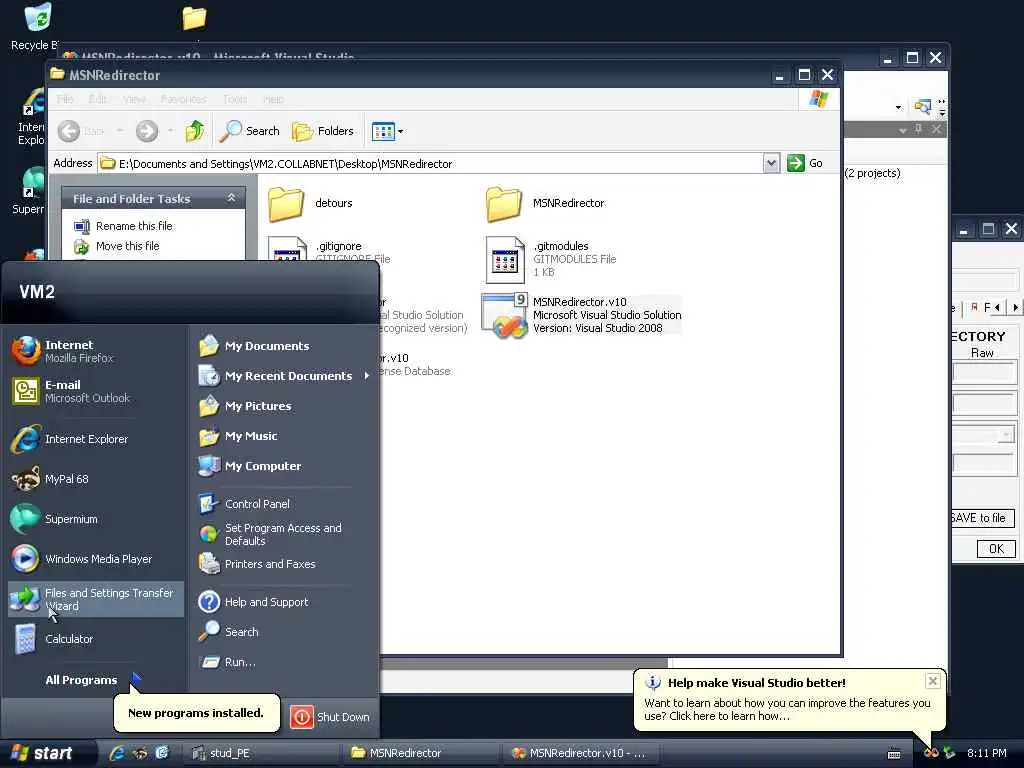Image resolution: width=1024 pixels, height=768 pixels.
Task: Click MSNRedirector Explorer taskbar button
Action: (x=421, y=753)
